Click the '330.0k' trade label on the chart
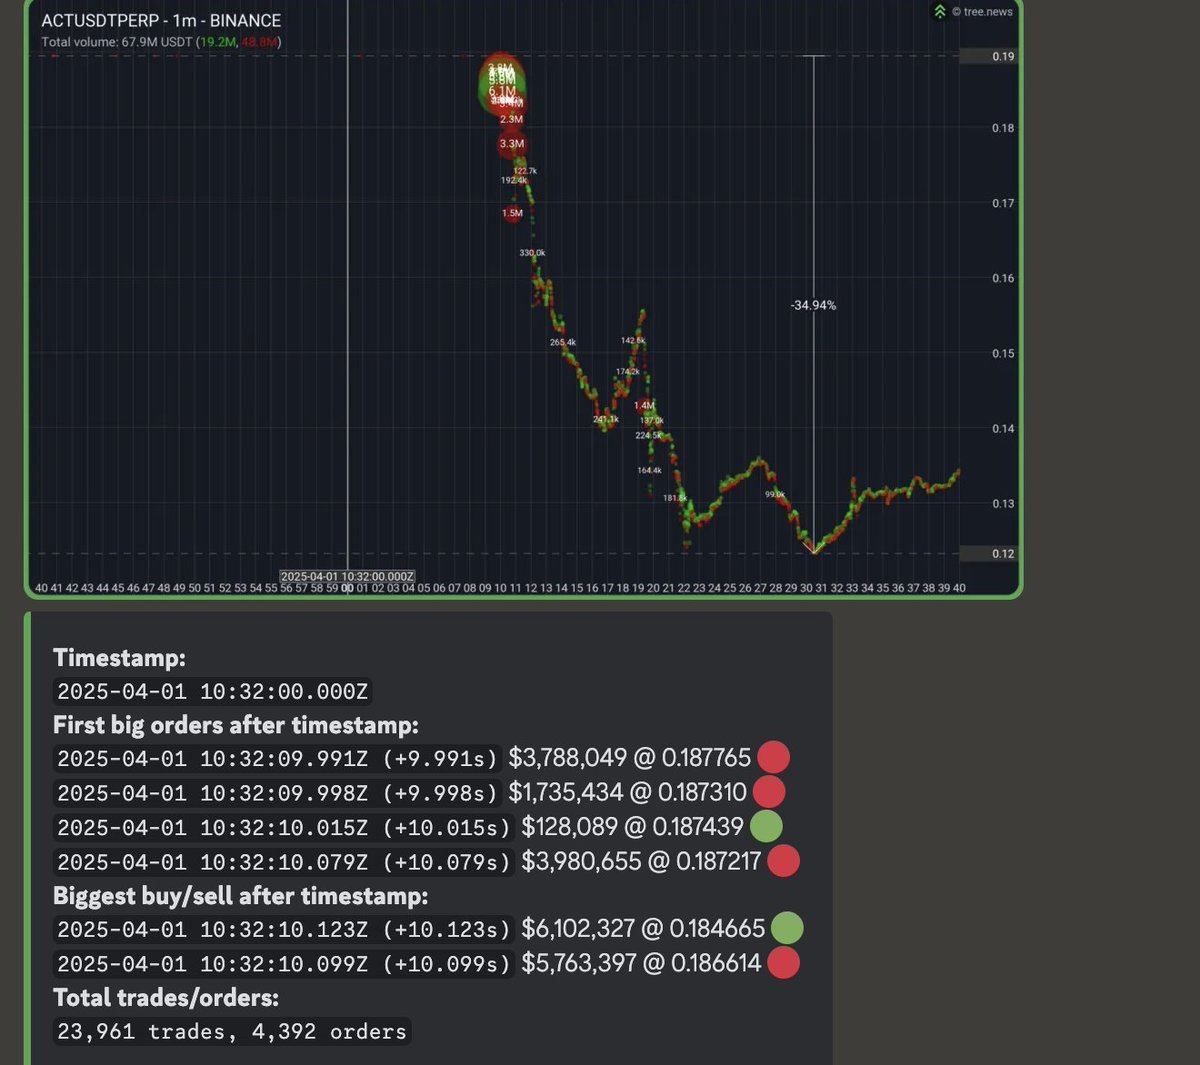 (532, 253)
